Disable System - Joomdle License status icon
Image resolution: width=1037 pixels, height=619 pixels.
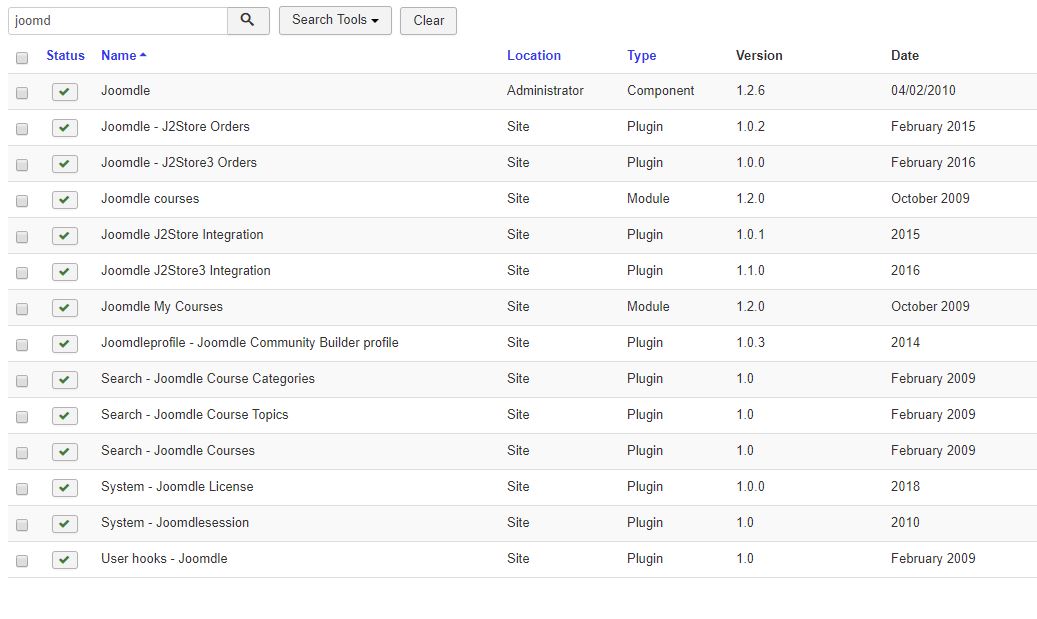tap(65, 488)
